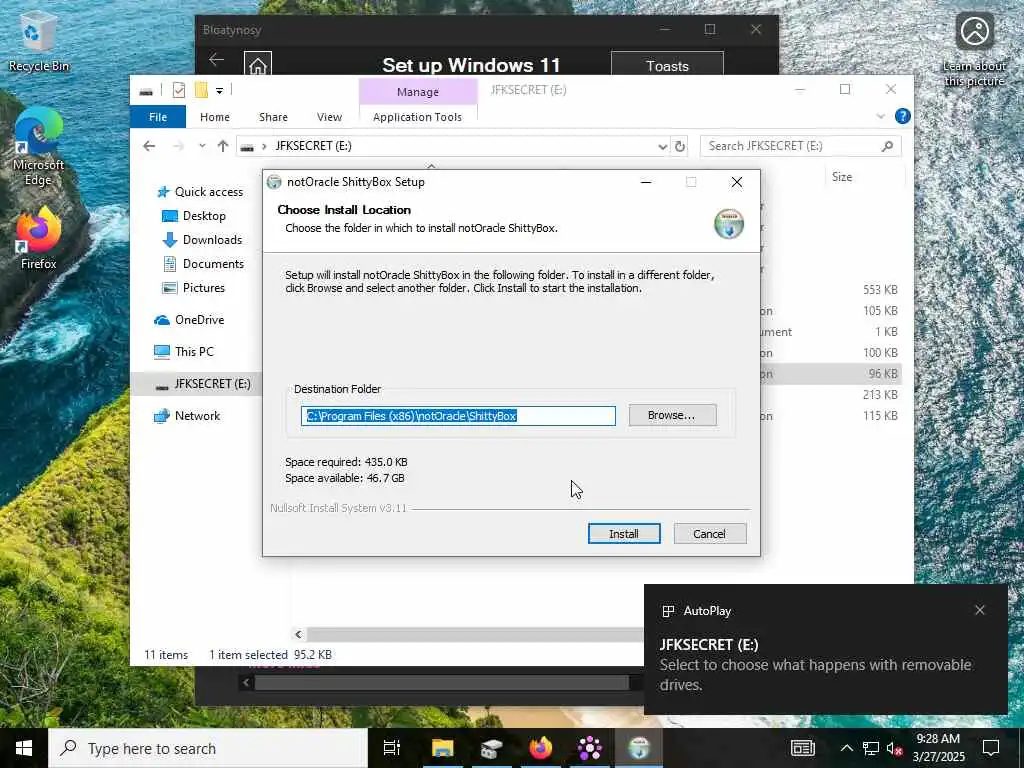Open recent locations dropdown arrow
Image resolution: width=1024 pixels, height=768 pixels.
(x=202, y=146)
